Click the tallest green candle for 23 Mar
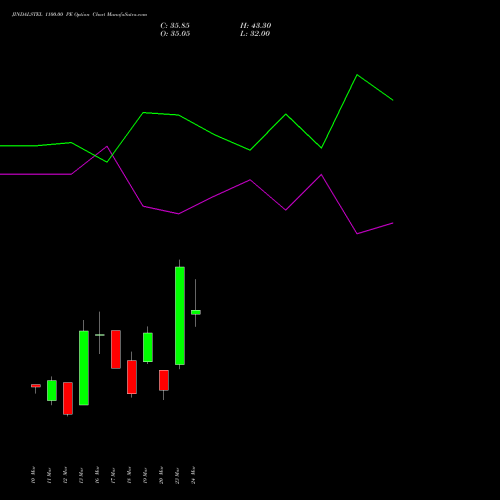 180,316
